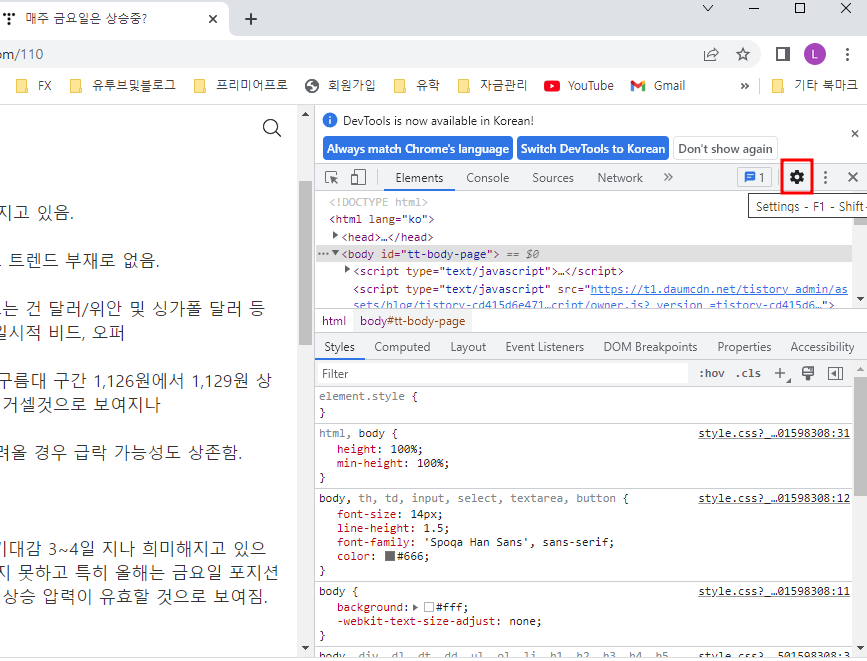The width and height of the screenshot is (867, 661).
Task: Toggle computed styles sidebar icon
Action: click(x=835, y=374)
